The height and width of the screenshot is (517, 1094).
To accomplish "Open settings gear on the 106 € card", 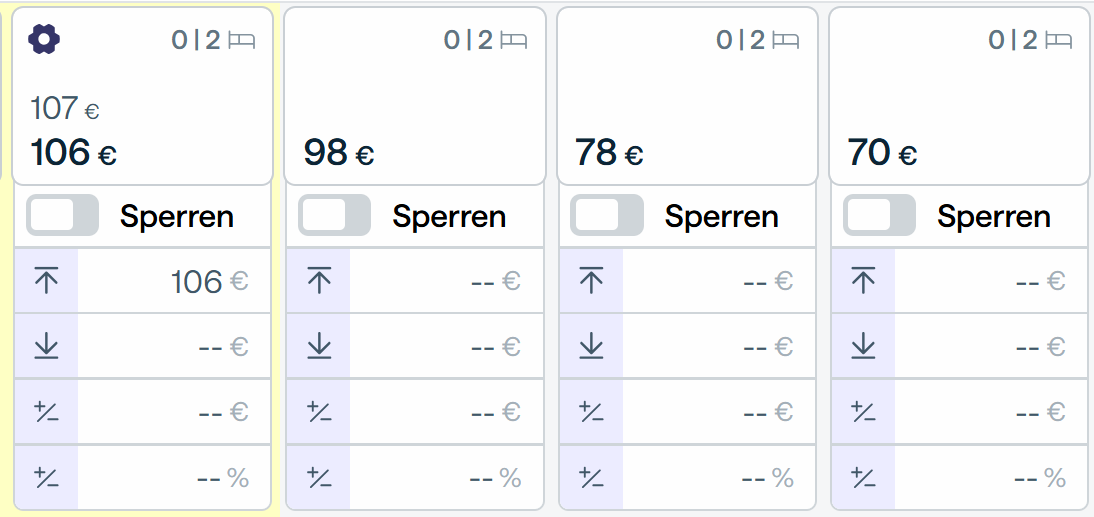I will (x=44, y=39).
